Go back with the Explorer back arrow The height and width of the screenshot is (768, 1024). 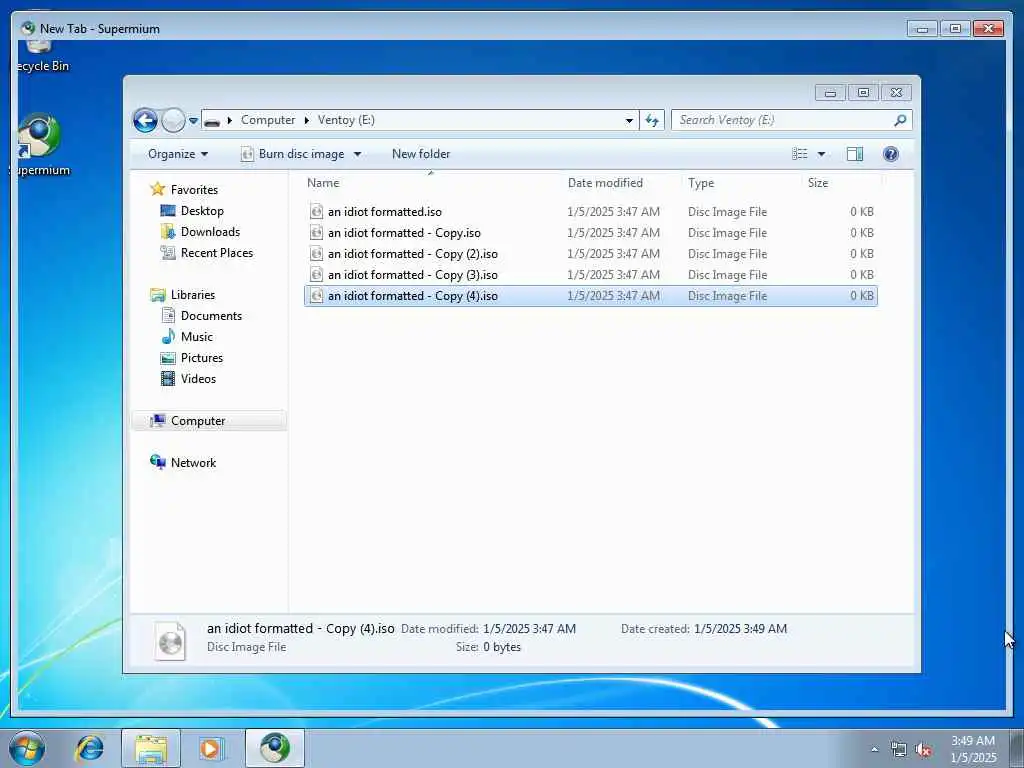(145, 120)
